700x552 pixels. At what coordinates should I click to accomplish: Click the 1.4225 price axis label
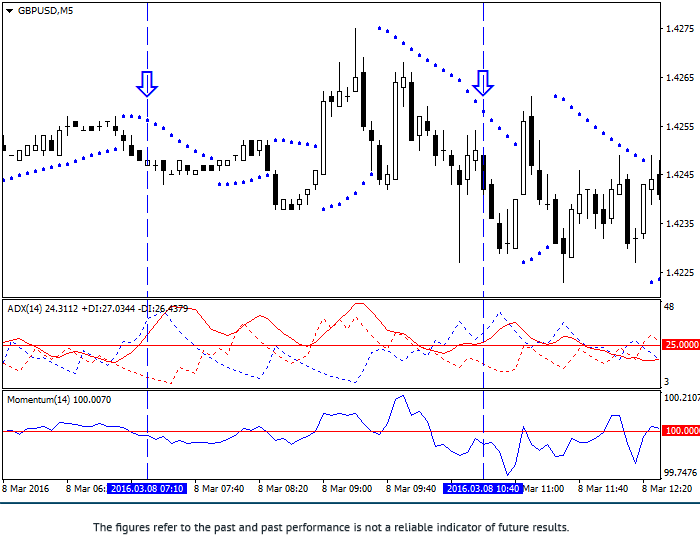point(680,272)
